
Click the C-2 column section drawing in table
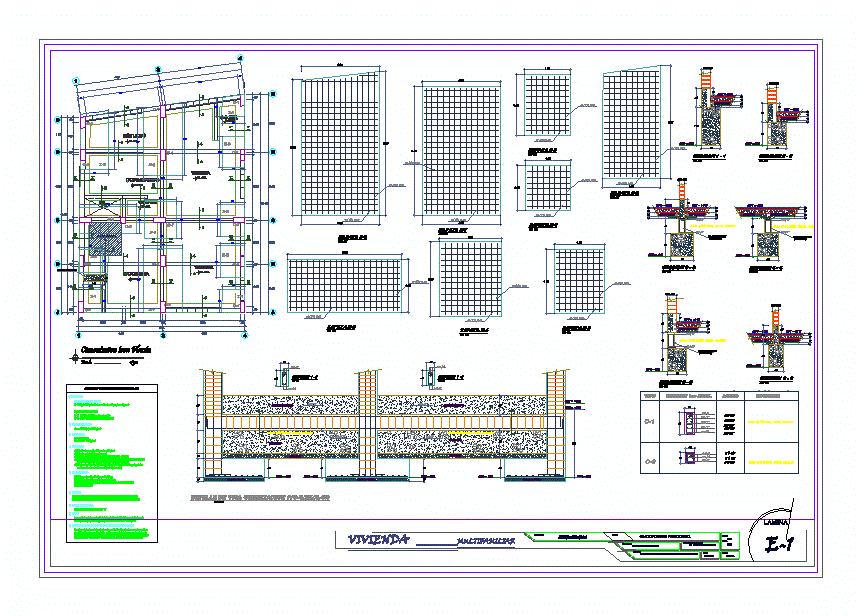(x=689, y=457)
